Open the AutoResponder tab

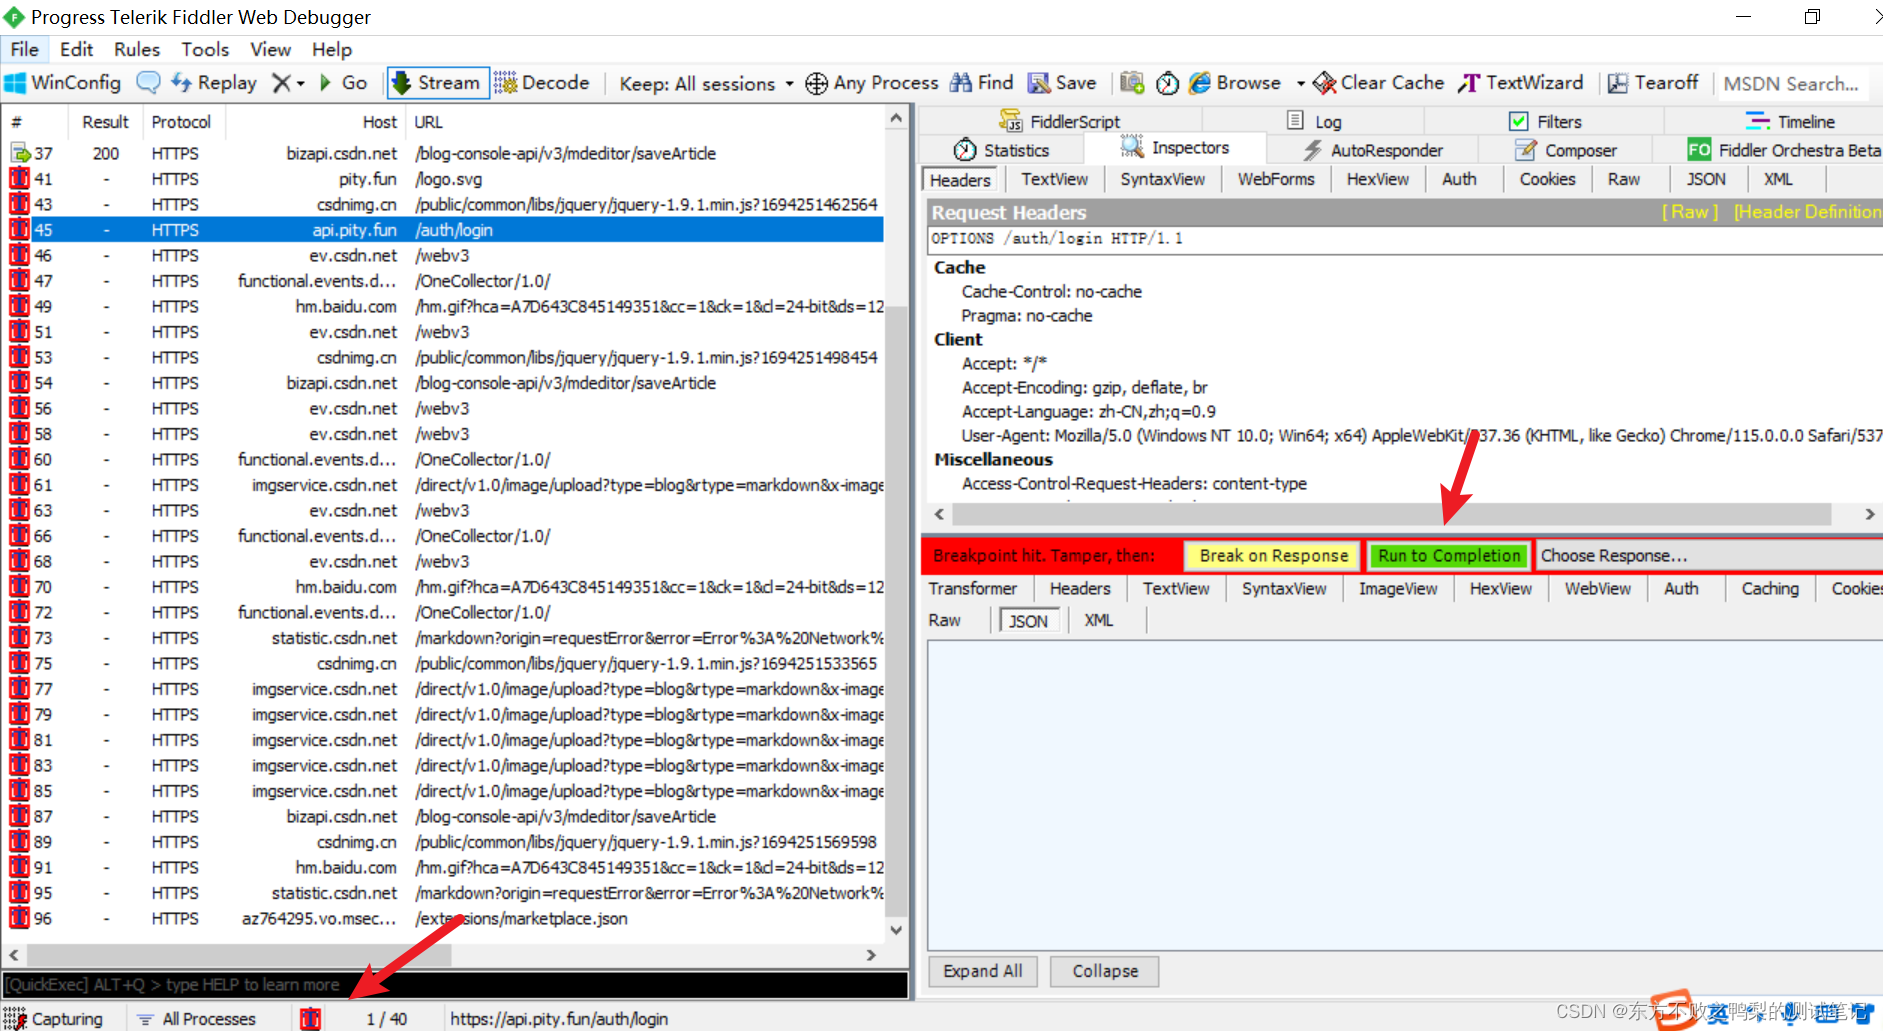(1373, 150)
